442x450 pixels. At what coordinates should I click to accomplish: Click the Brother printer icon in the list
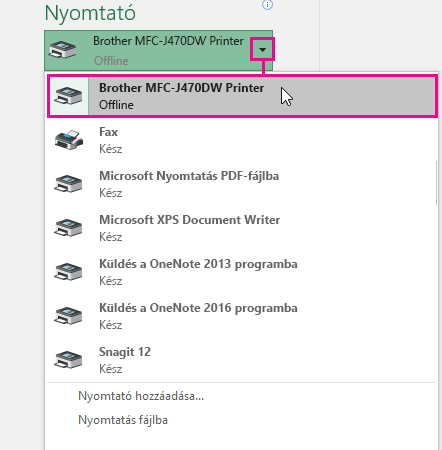68,96
